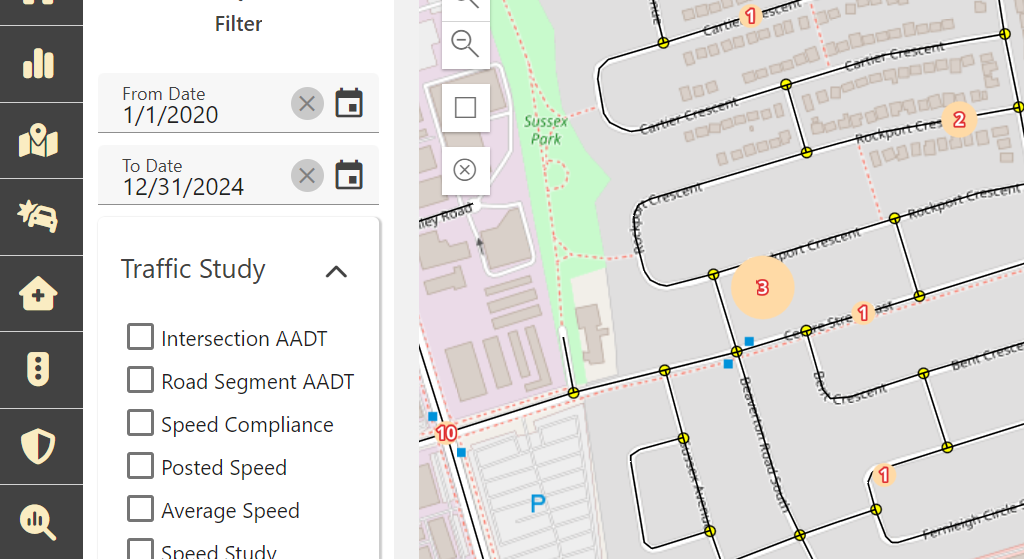
Task: Open the To Date calendar picker
Action: [349, 175]
